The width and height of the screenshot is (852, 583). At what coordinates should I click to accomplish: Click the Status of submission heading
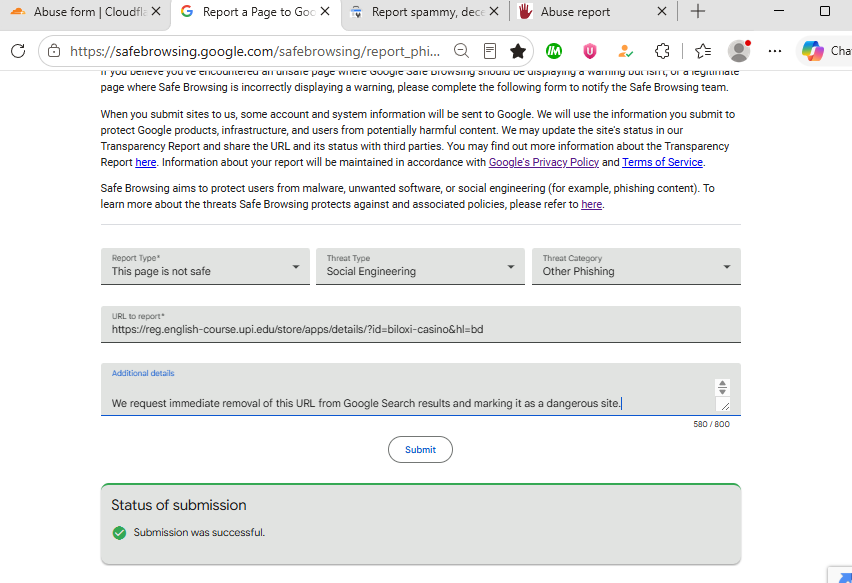click(179, 505)
